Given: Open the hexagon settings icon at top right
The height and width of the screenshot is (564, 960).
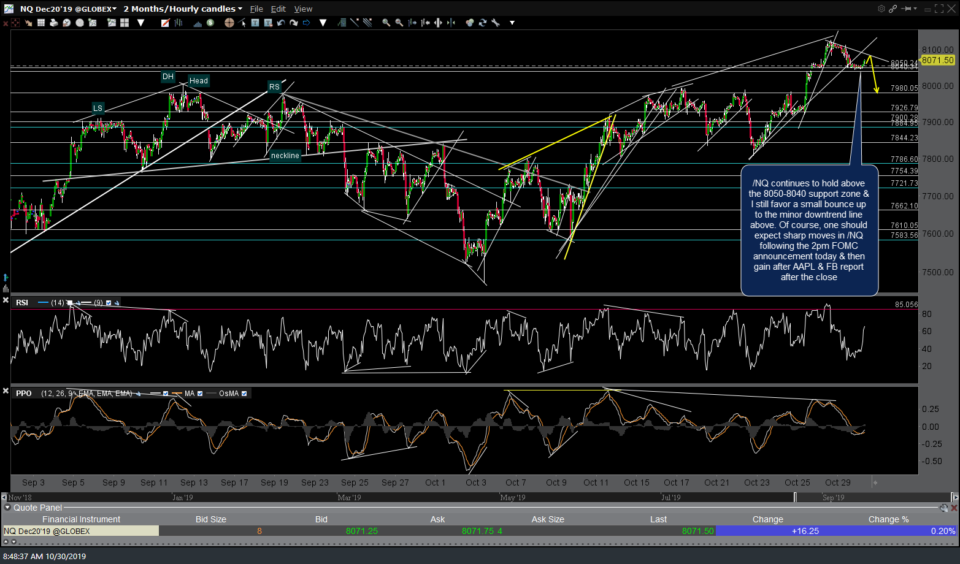Looking at the screenshot, I should pyautogui.click(x=881, y=9).
